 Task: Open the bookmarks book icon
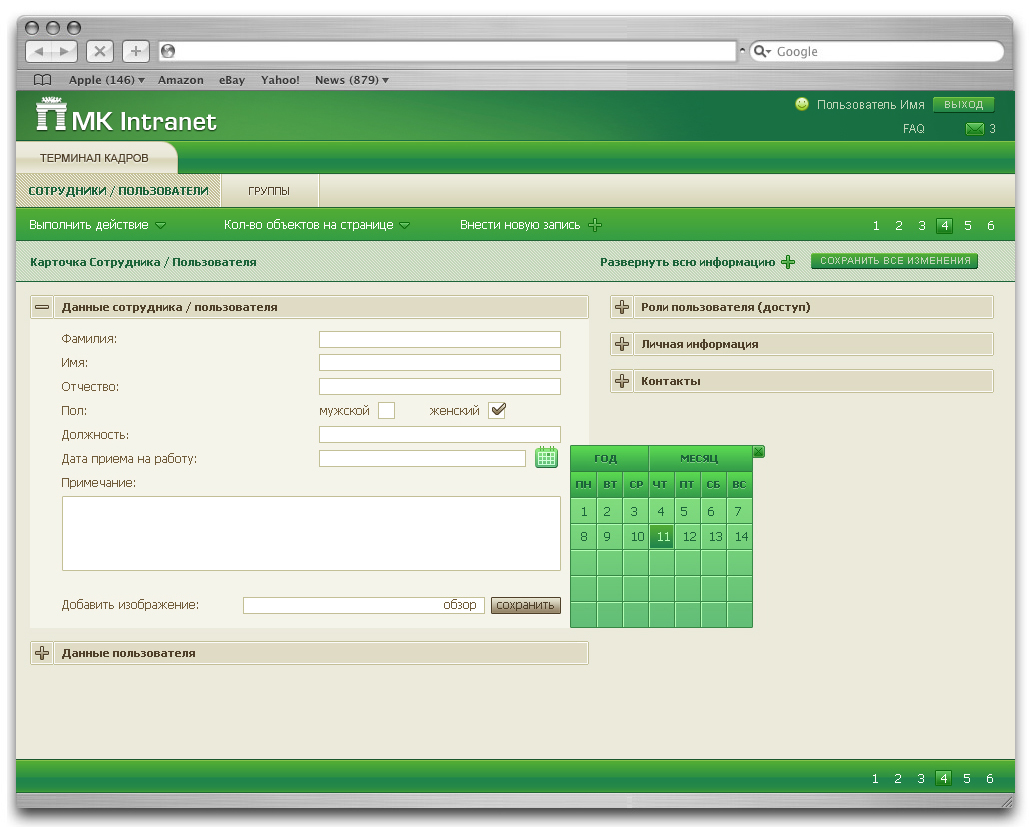[x=43, y=80]
